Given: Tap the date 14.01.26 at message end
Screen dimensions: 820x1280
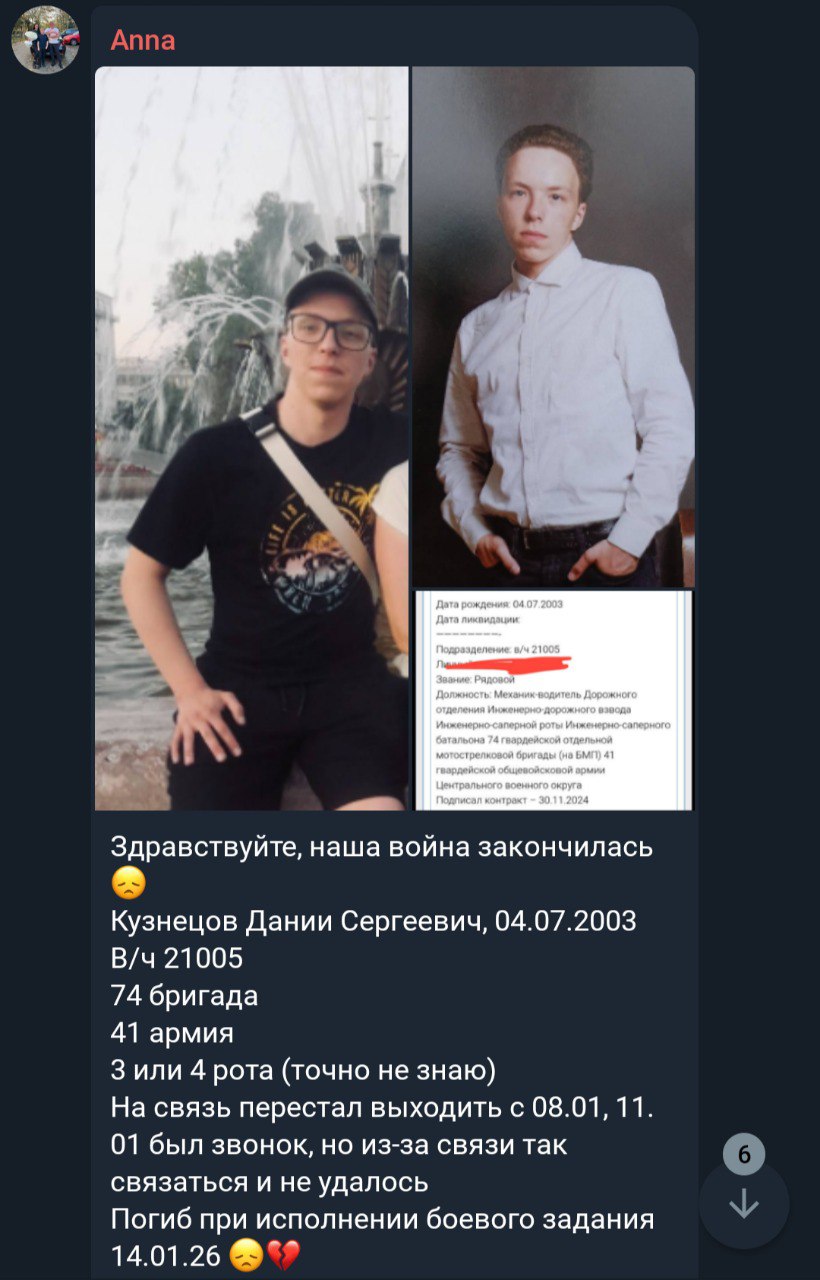Looking at the screenshot, I should [166, 1256].
